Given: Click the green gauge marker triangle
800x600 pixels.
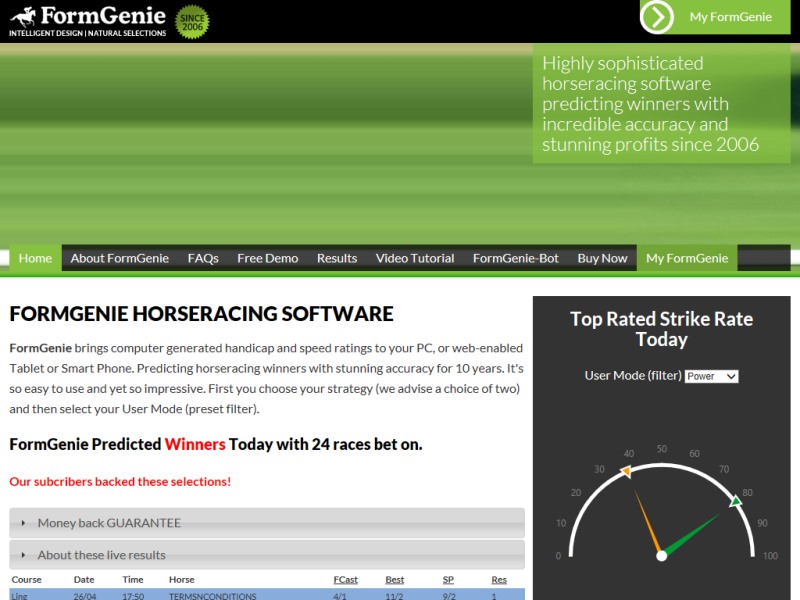Looking at the screenshot, I should pos(735,501).
